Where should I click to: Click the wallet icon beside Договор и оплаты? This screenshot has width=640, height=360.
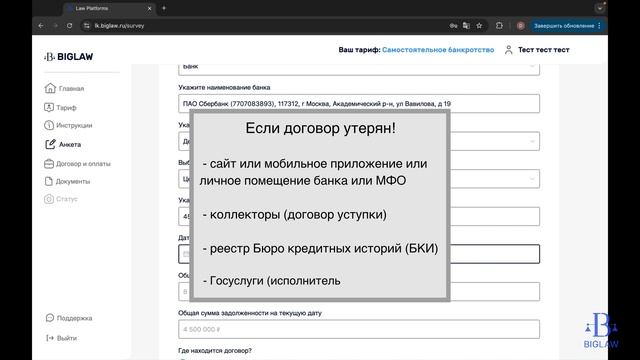click(x=49, y=164)
